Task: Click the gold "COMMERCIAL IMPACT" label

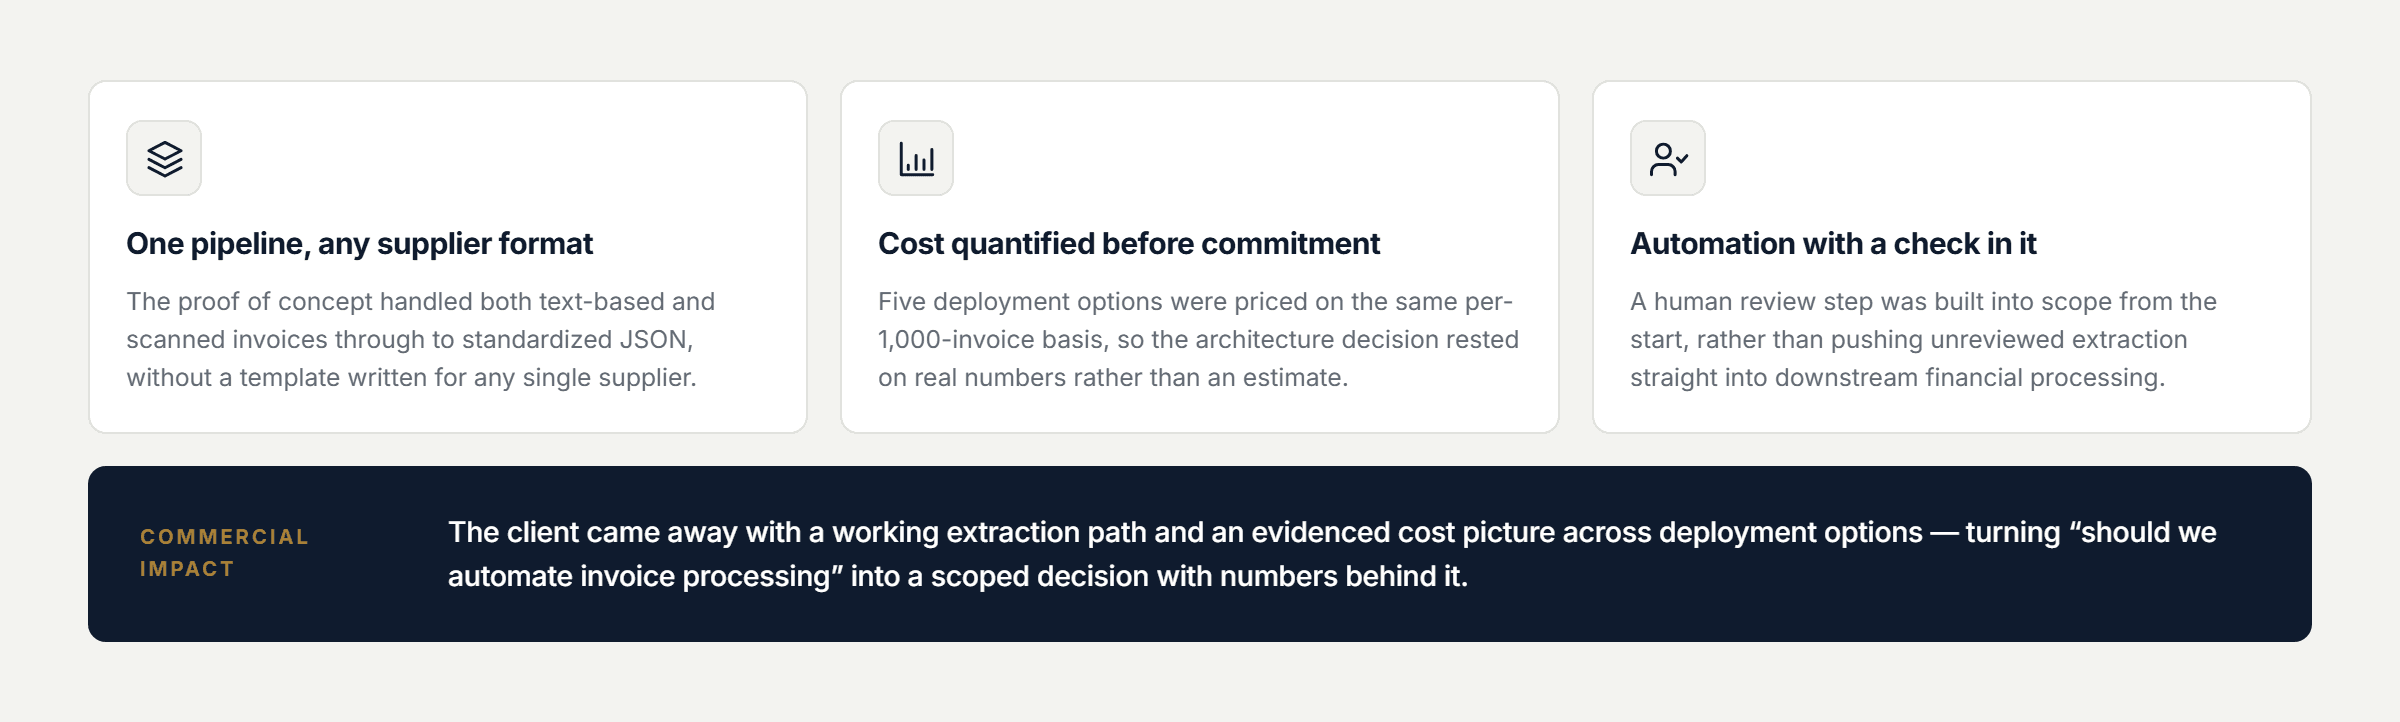Action: coord(224,552)
